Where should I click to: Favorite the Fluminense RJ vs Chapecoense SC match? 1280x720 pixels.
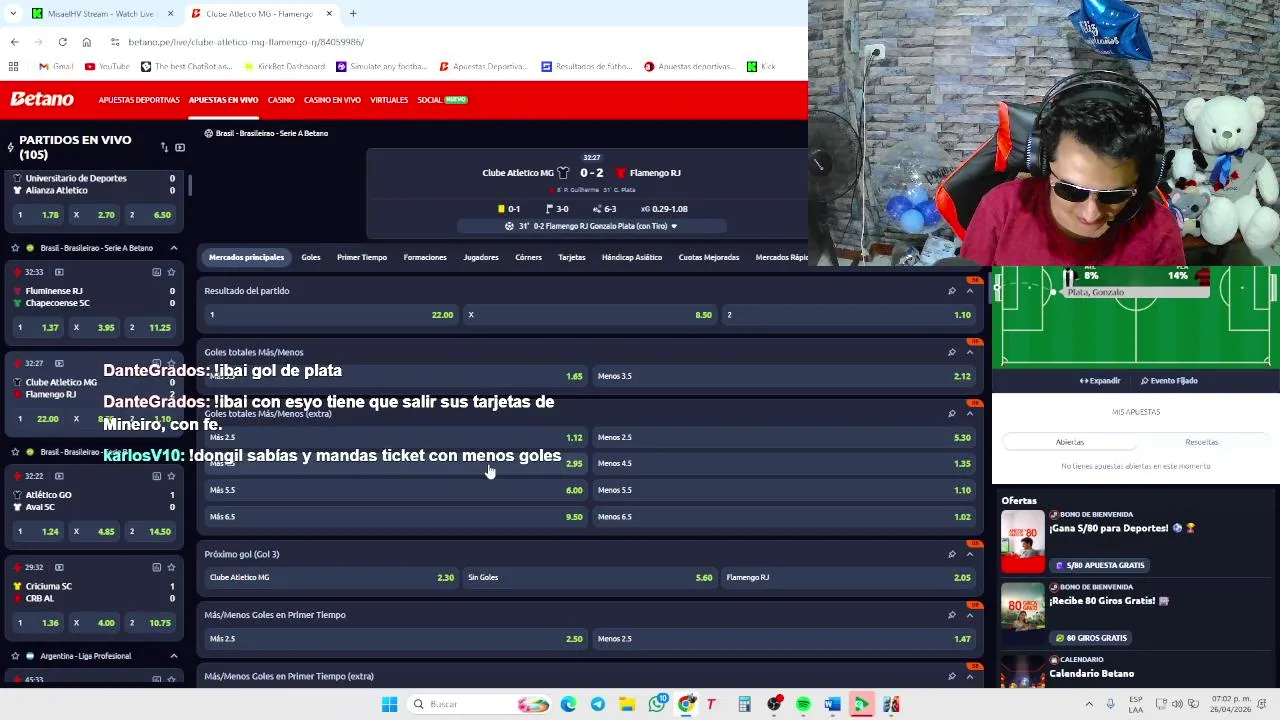coord(171,272)
